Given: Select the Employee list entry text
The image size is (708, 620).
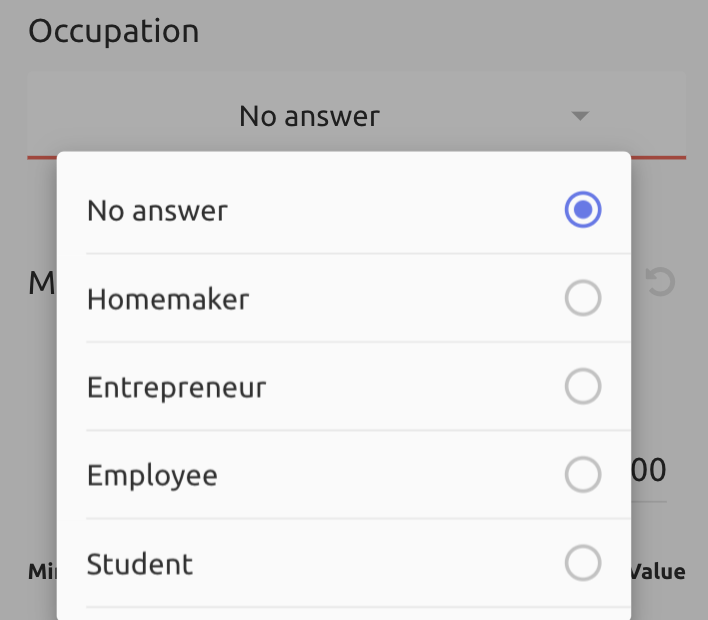Looking at the screenshot, I should pyautogui.click(x=152, y=475).
